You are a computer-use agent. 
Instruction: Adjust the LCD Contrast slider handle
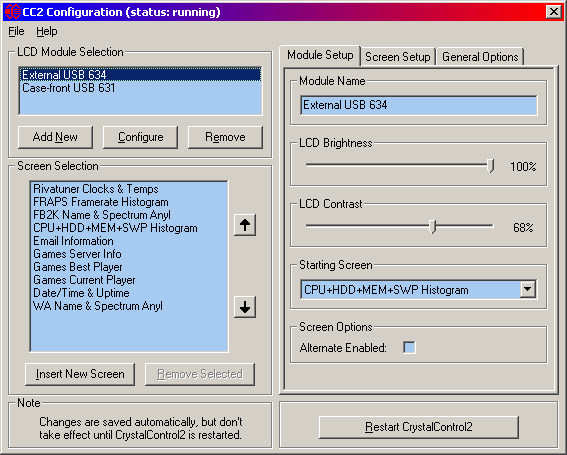pos(432,227)
